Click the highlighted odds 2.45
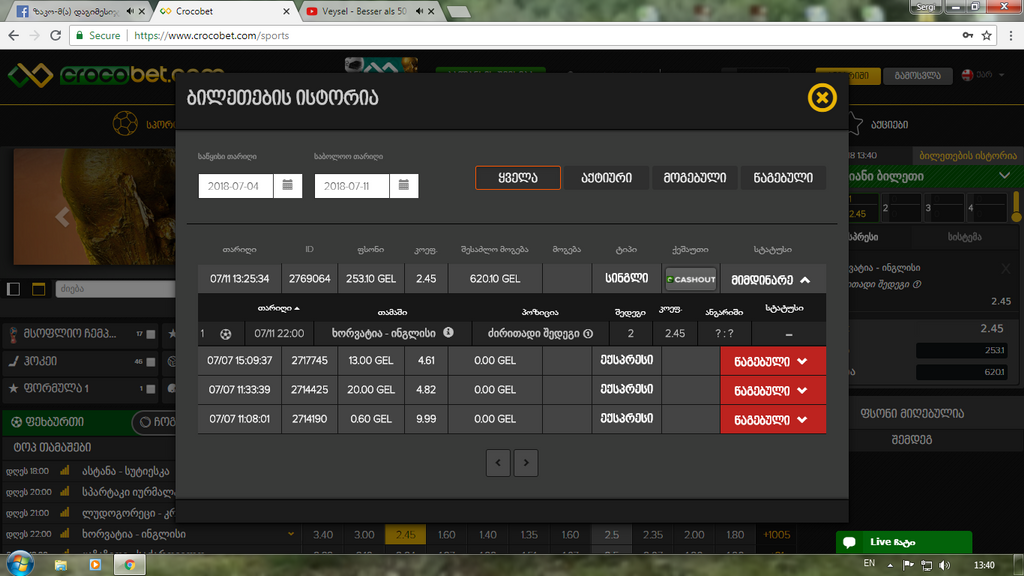The height and width of the screenshot is (576, 1024). point(406,535)
